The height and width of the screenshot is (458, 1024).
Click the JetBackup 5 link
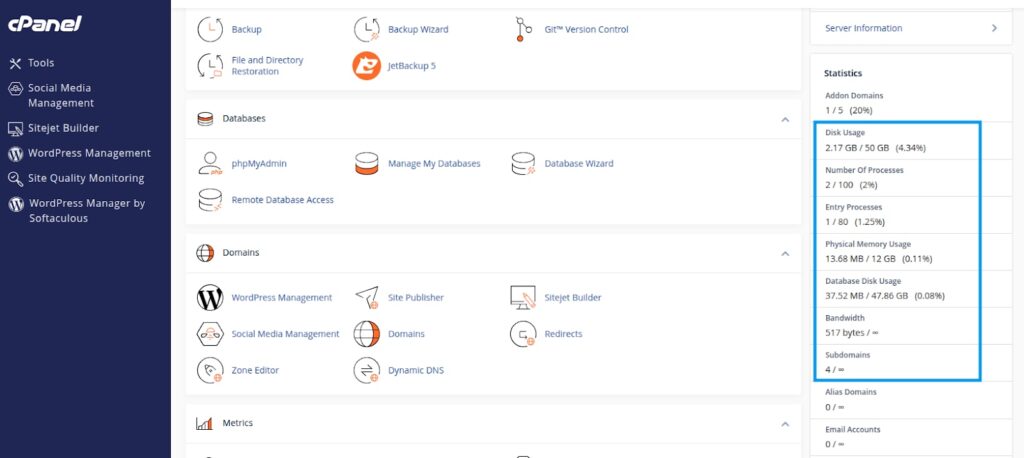411,66
